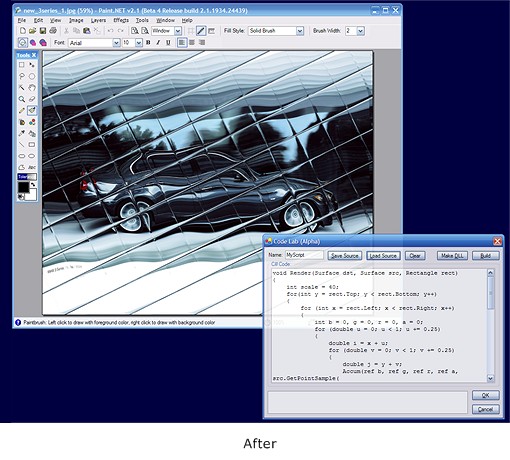Toggle anti-aliasing diagonal line button
This screenshot has height=460, width=510.
pyautogui.click(x=201, y=31)
